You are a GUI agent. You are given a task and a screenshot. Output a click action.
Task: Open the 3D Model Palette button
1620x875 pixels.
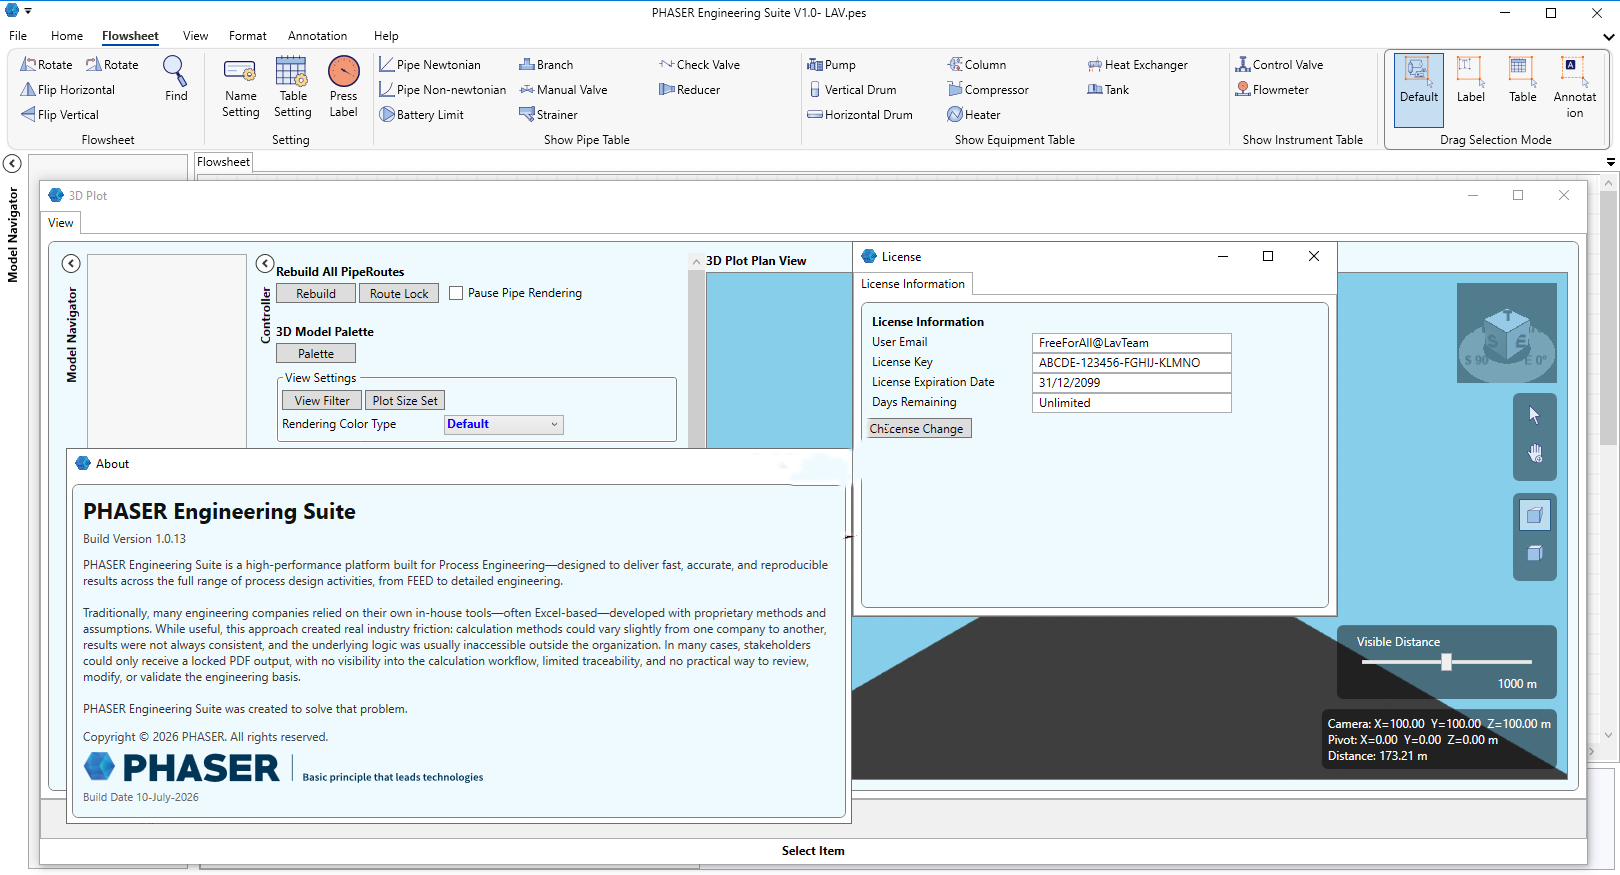(316, 353)
